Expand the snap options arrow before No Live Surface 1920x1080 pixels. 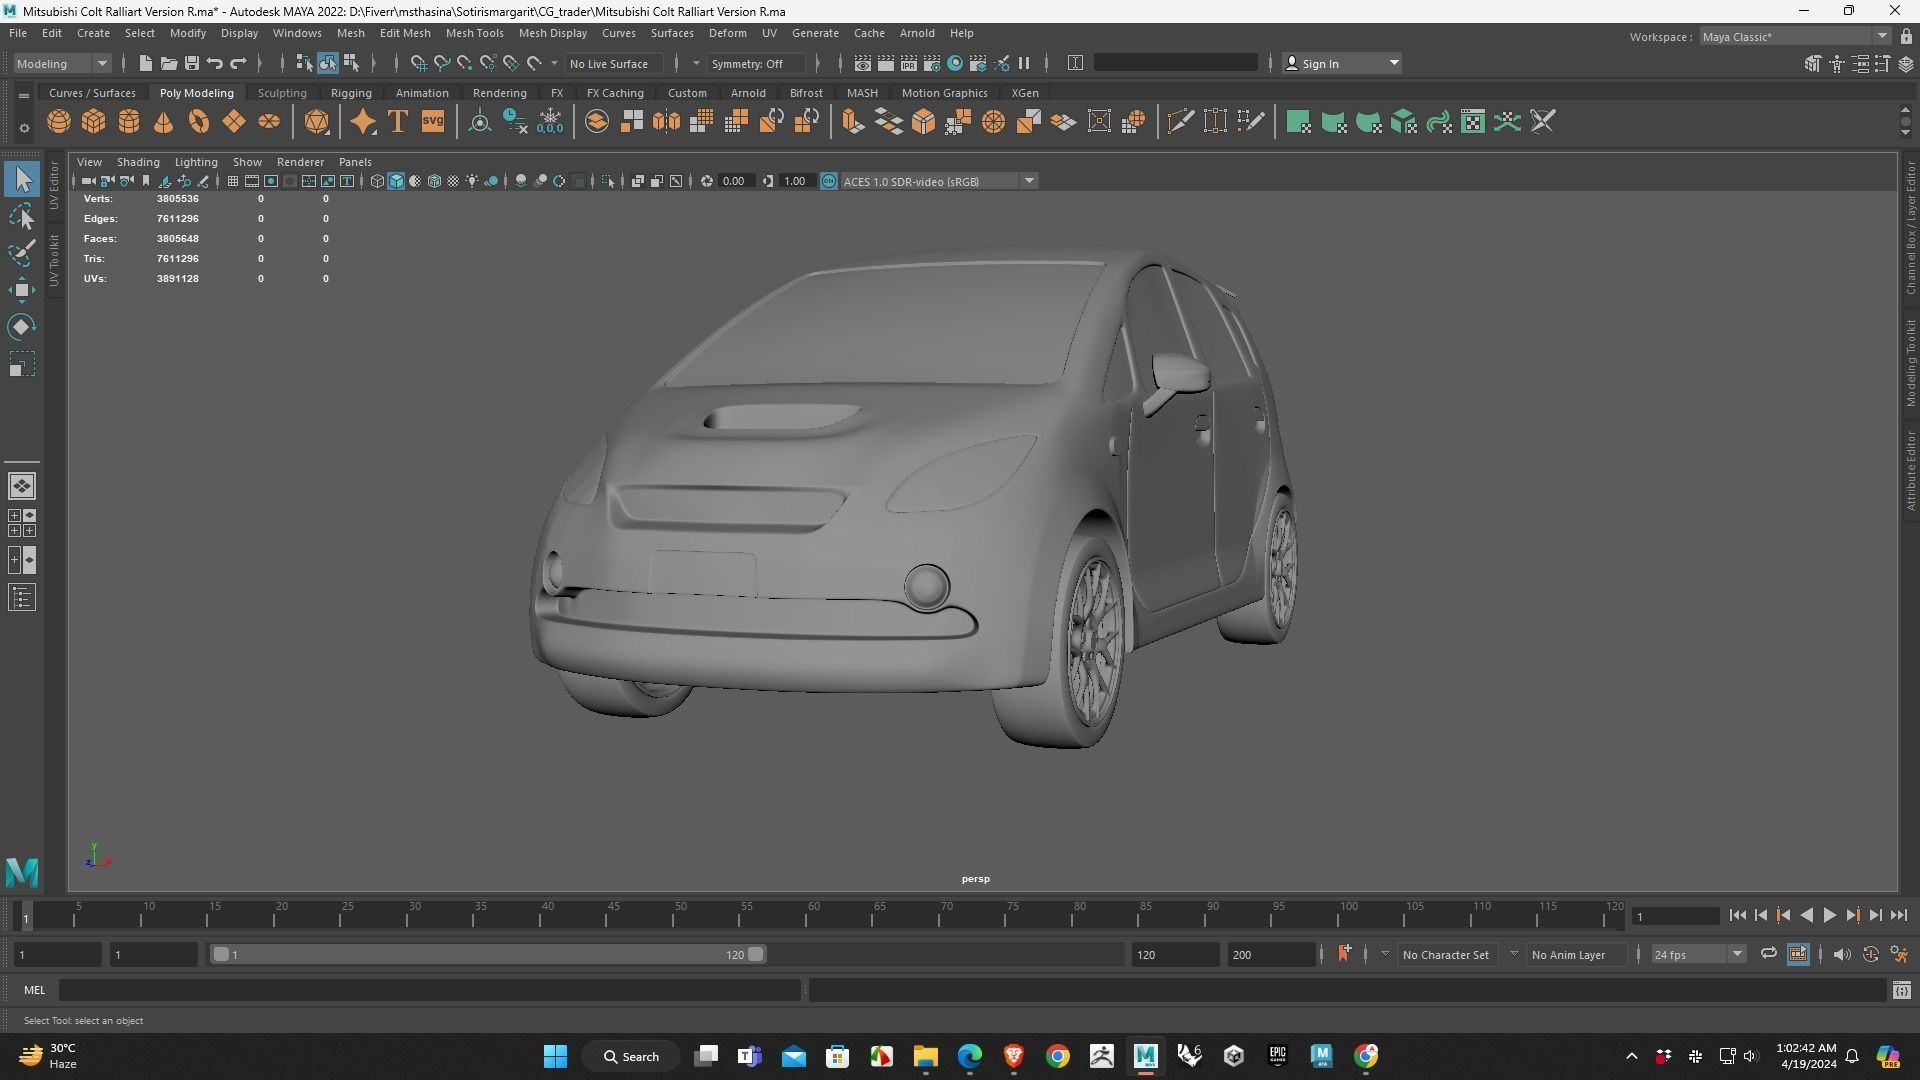(554, 63)
